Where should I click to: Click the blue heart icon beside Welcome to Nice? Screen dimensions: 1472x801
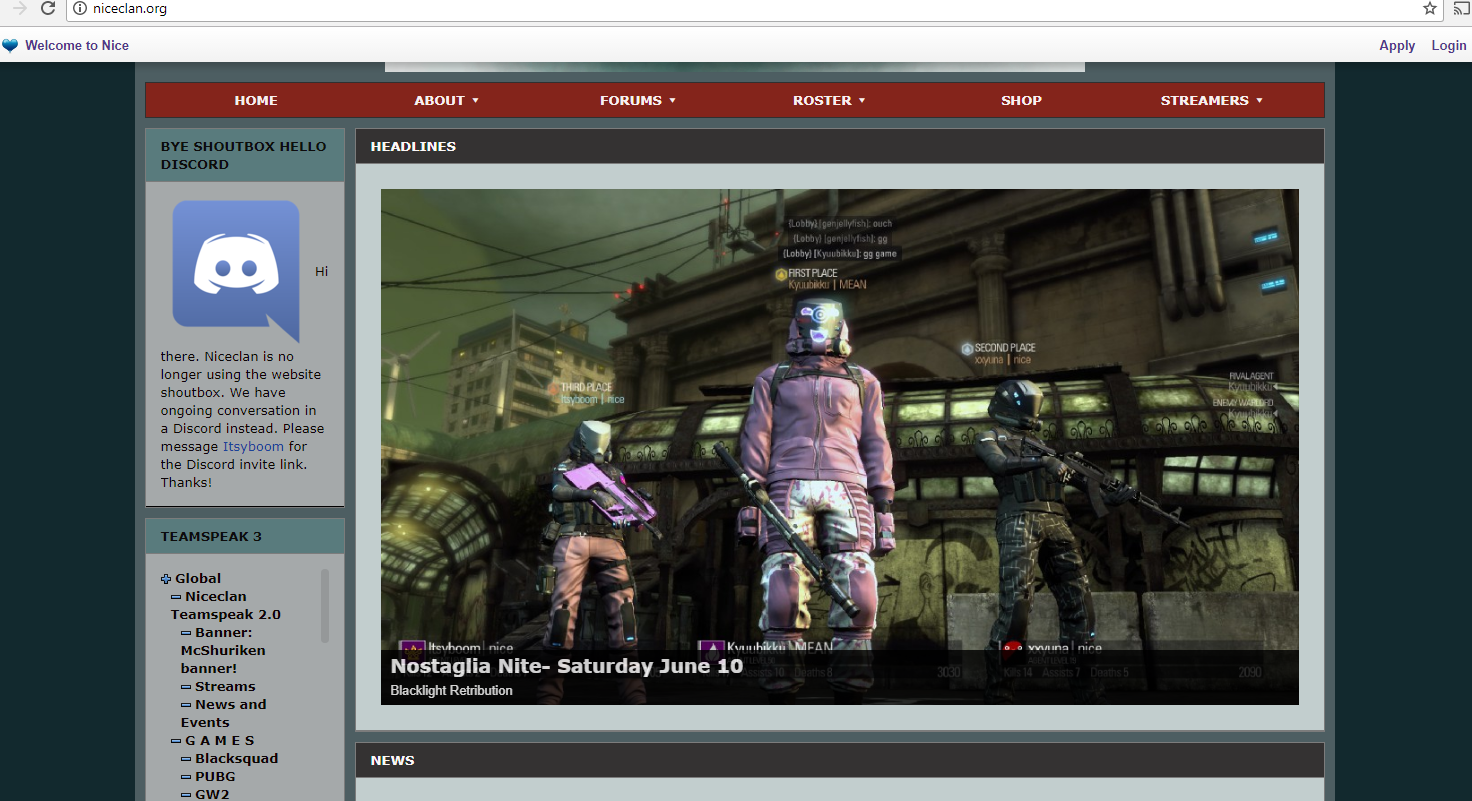10,45
